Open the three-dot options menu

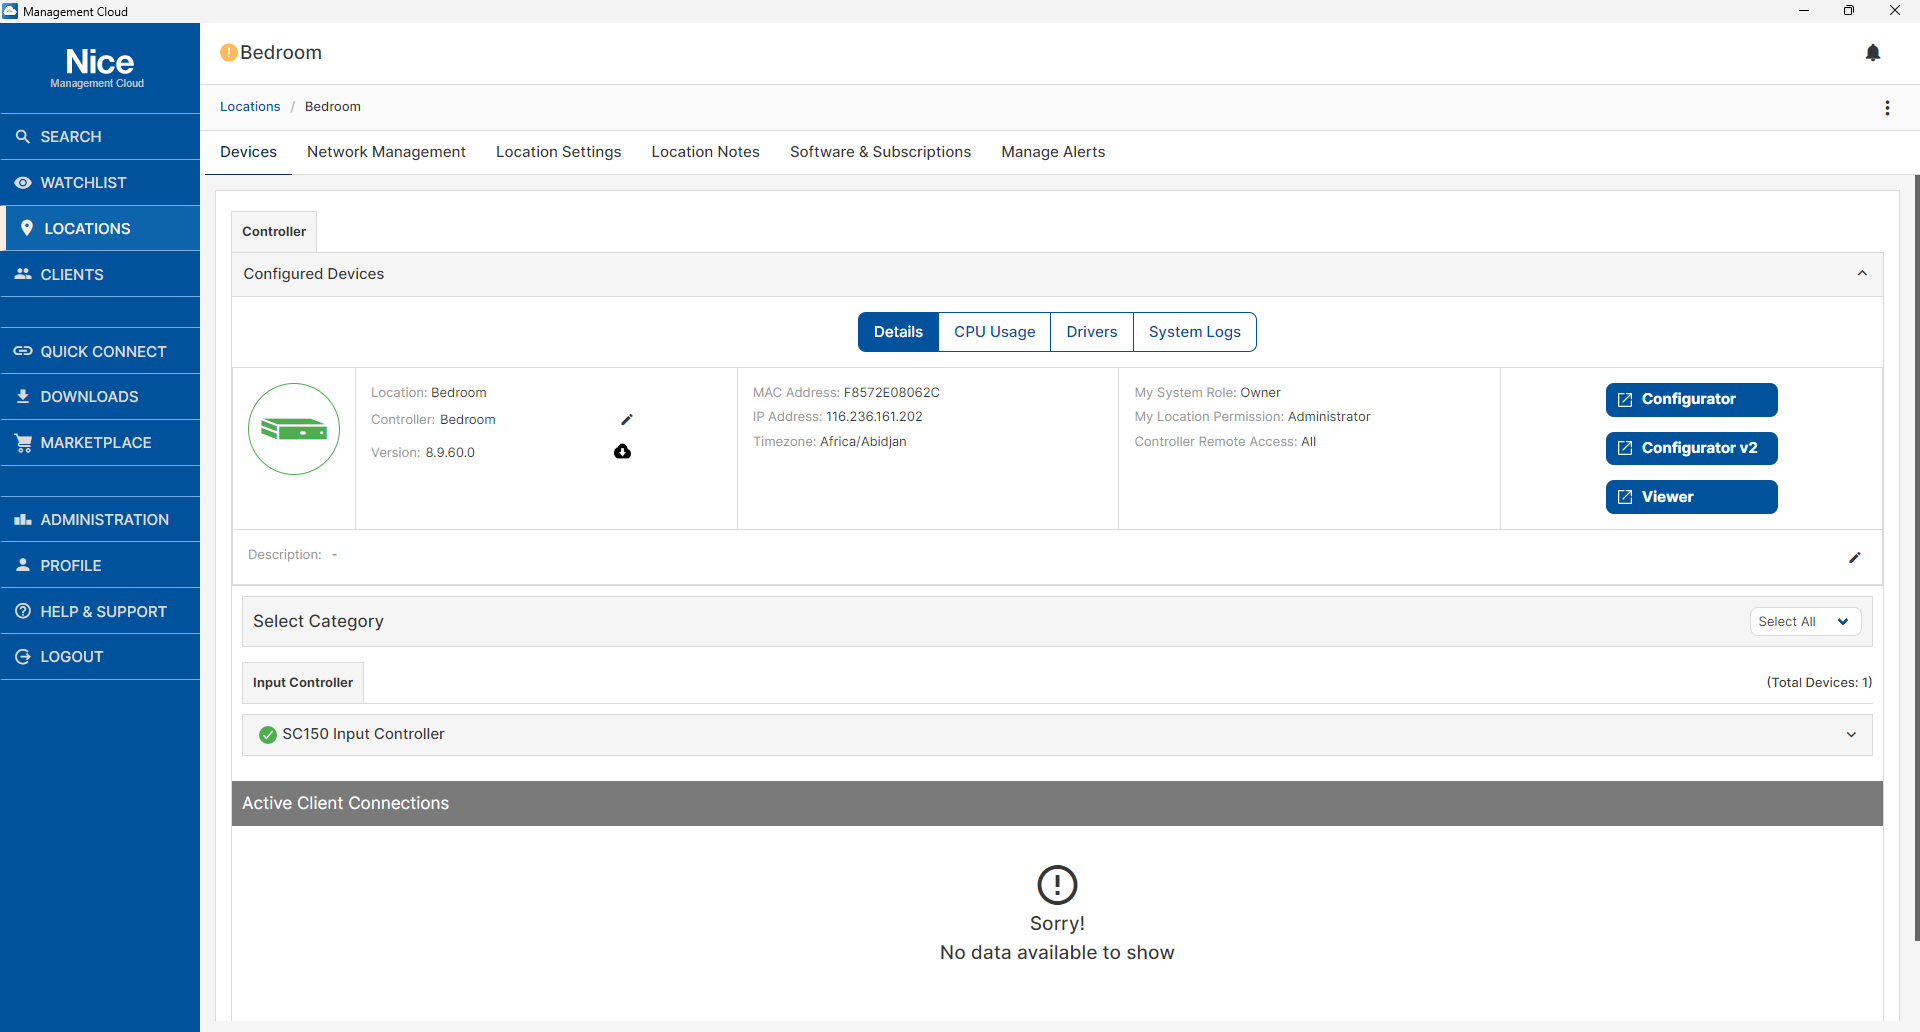[x=1887, y=108]
